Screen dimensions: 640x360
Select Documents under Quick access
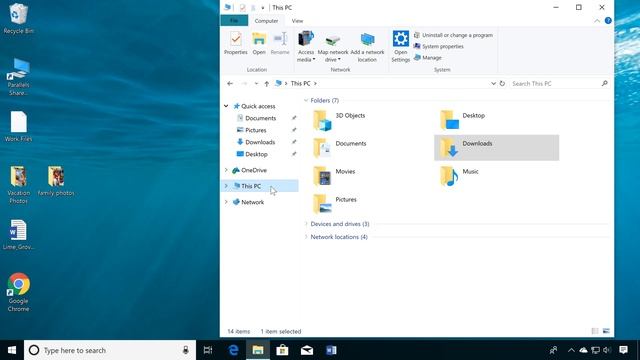[x=260, y=118]
